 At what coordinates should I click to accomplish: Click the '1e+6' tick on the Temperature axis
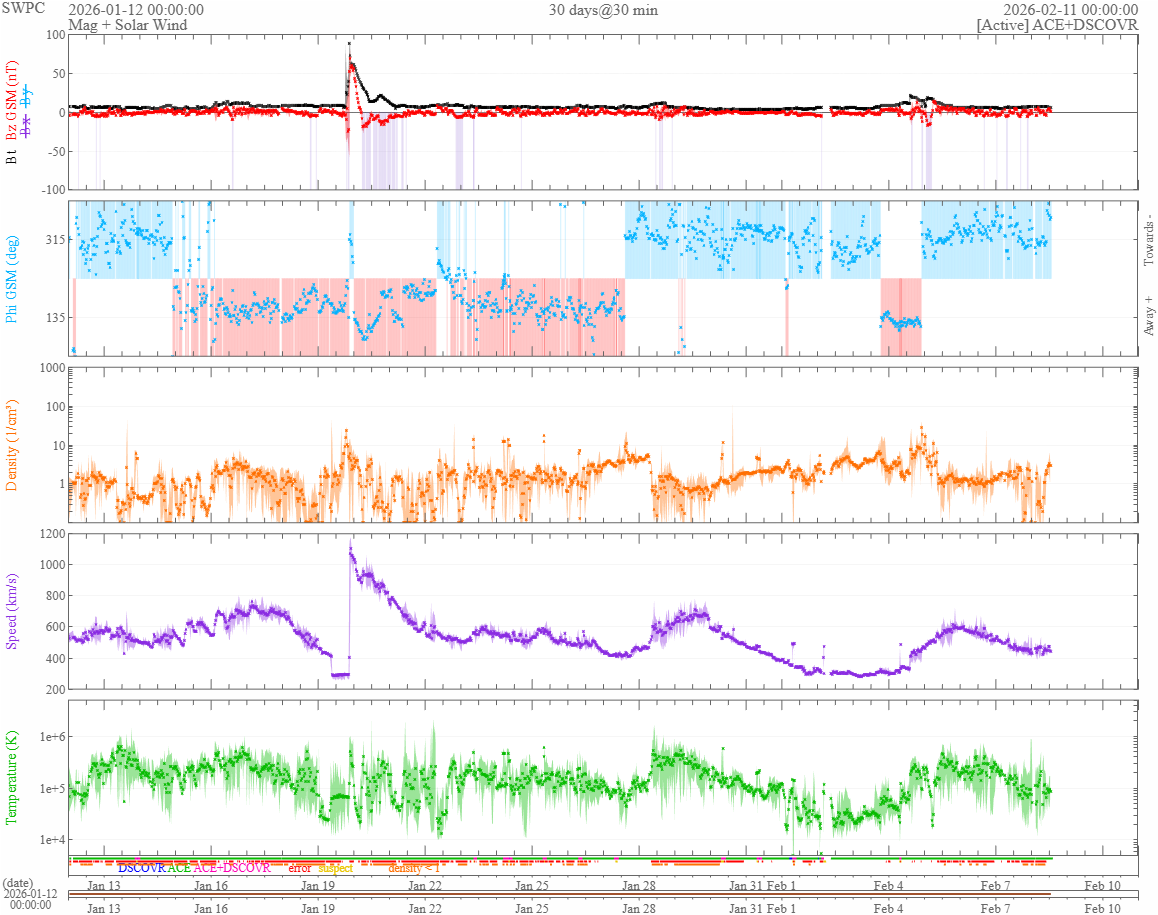53,737
